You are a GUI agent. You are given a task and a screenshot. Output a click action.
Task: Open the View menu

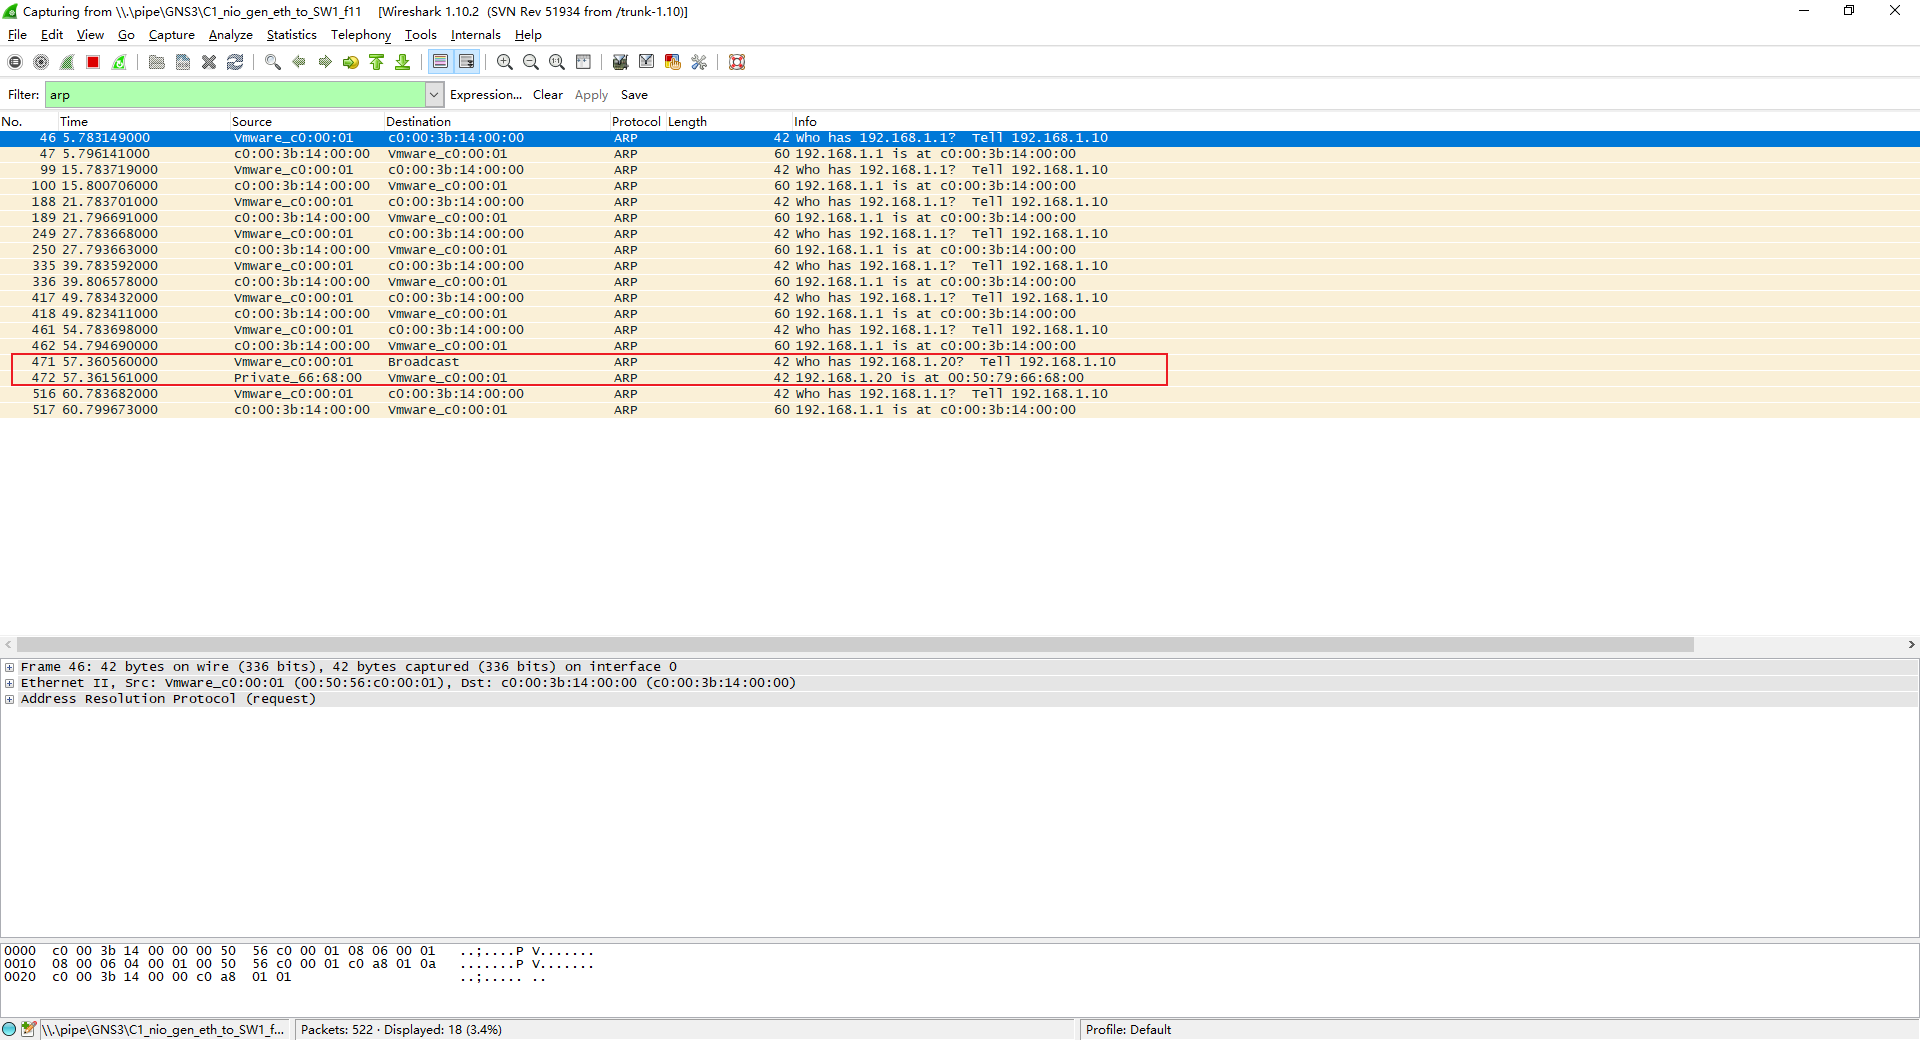[91, 35]
